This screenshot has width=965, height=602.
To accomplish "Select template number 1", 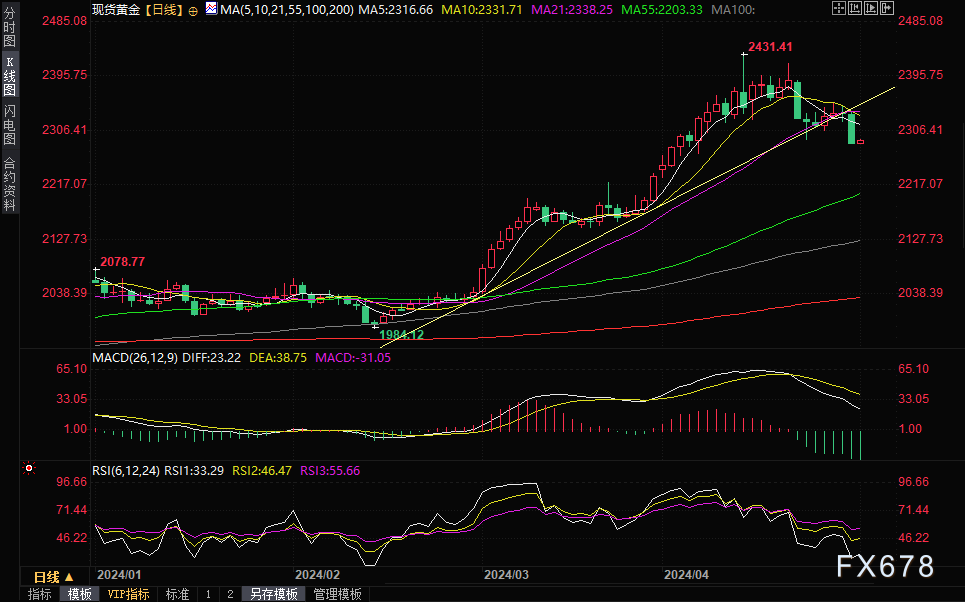I will tap(208, 594).
